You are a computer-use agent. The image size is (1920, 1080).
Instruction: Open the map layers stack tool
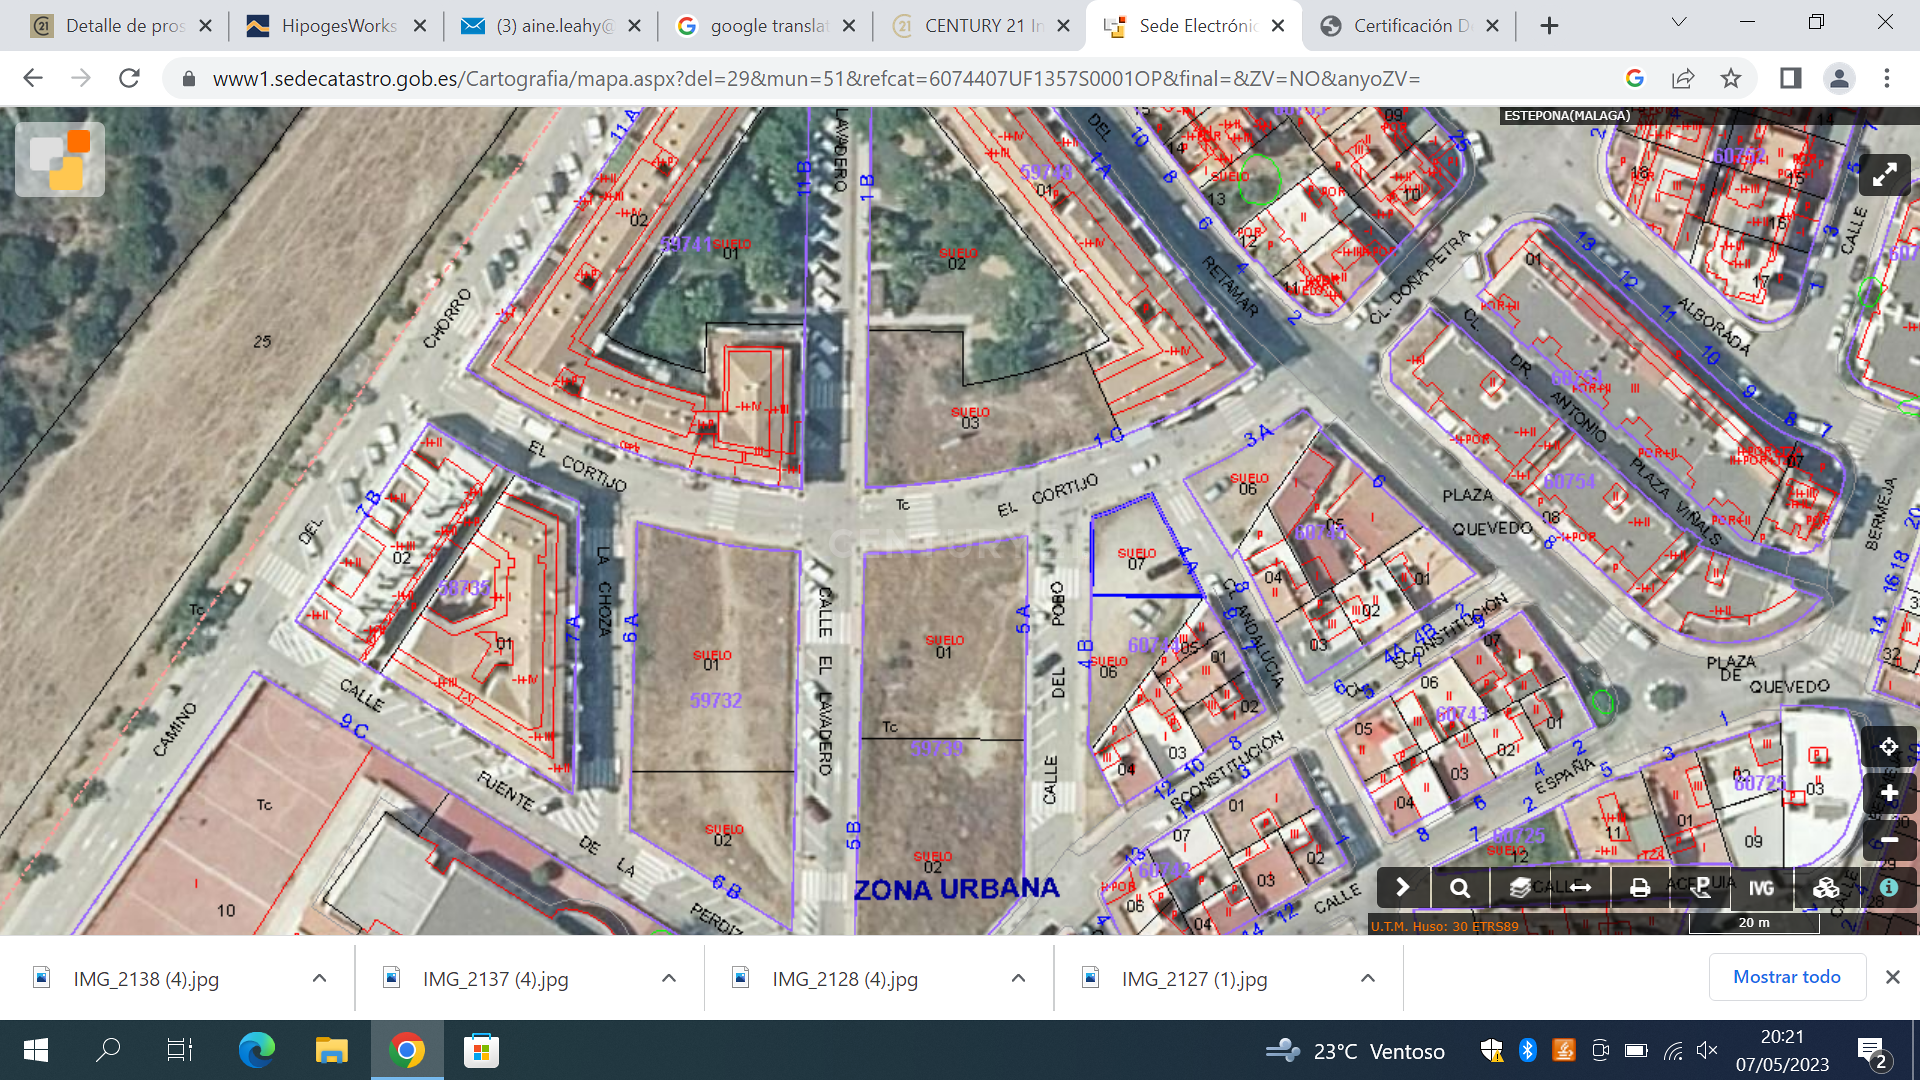point(1520,887)
